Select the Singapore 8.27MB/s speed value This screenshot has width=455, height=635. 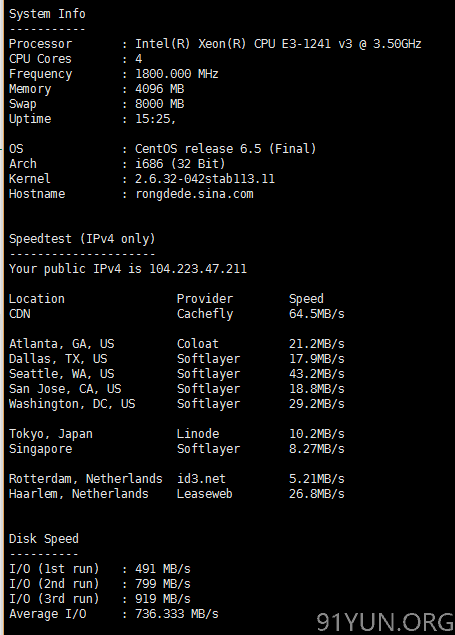coord(317,449)
